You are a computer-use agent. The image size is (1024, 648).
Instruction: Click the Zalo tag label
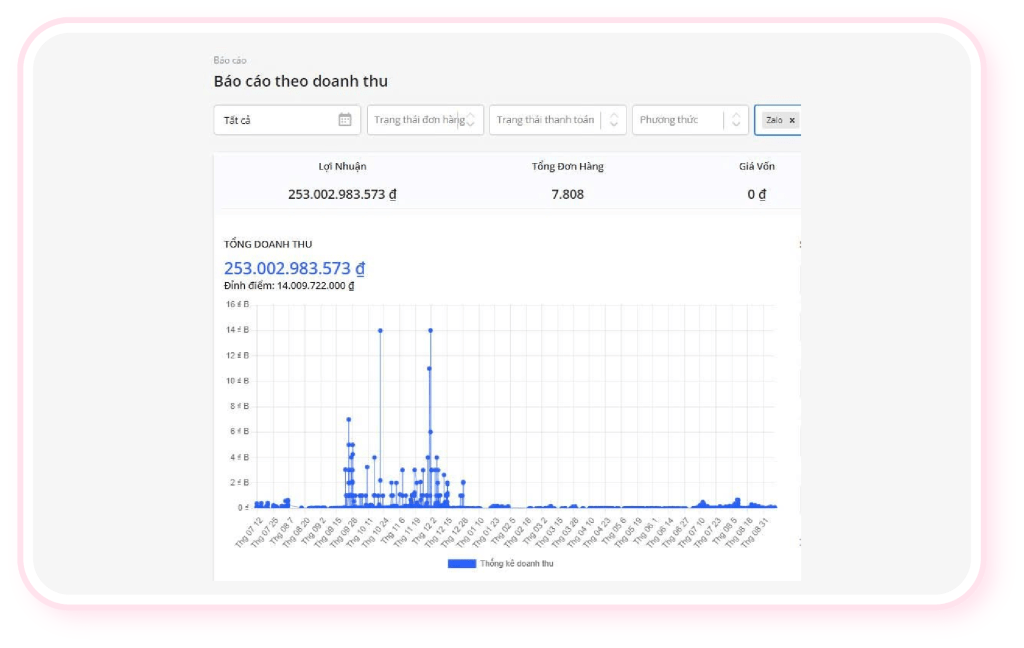tap(774, 120)
